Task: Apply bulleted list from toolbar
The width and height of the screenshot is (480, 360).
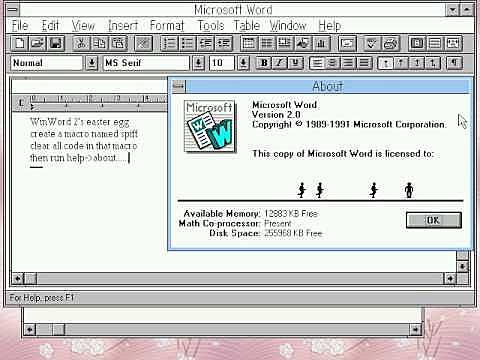Action: pos(187,43)
